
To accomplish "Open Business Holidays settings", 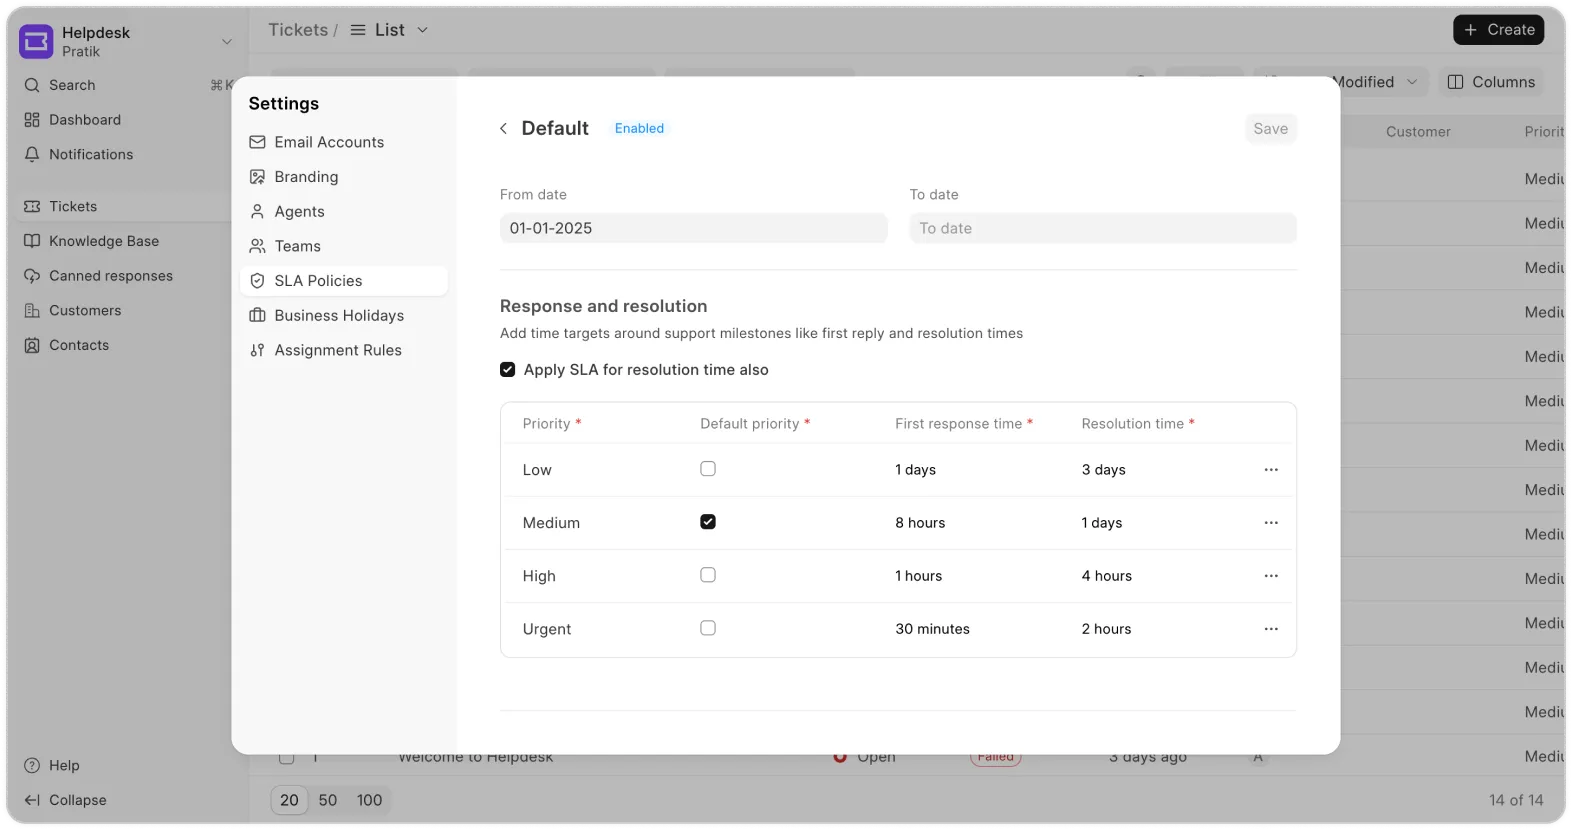I will pyautogui.click(x=339, y=316).
